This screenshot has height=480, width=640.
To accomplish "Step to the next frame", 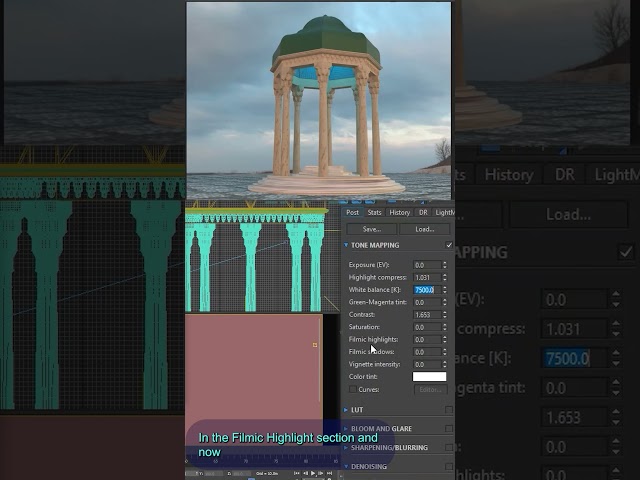I will pyautogui.click(x=321, y=473).
